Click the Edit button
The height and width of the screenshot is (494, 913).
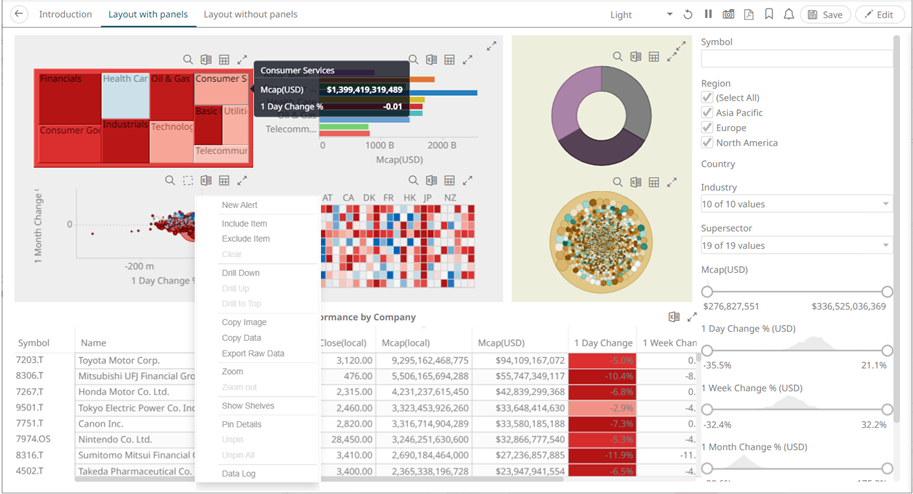[x=877, y=15]
